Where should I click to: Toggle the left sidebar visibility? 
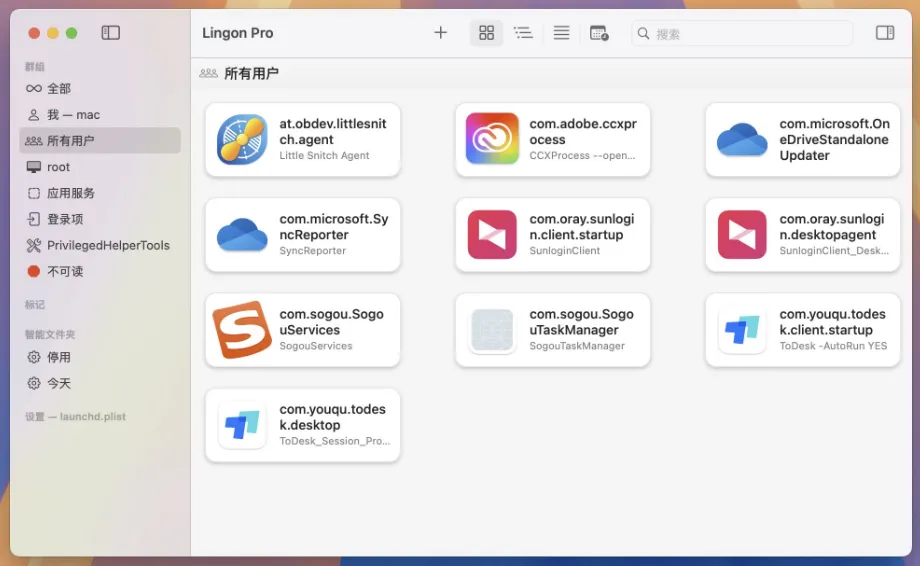click(x=110, y=33)
